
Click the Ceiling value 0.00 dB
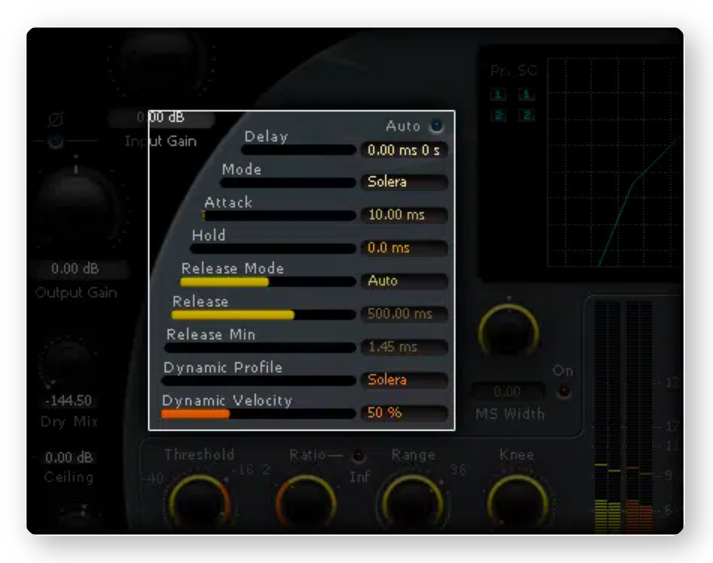point(69,457)
